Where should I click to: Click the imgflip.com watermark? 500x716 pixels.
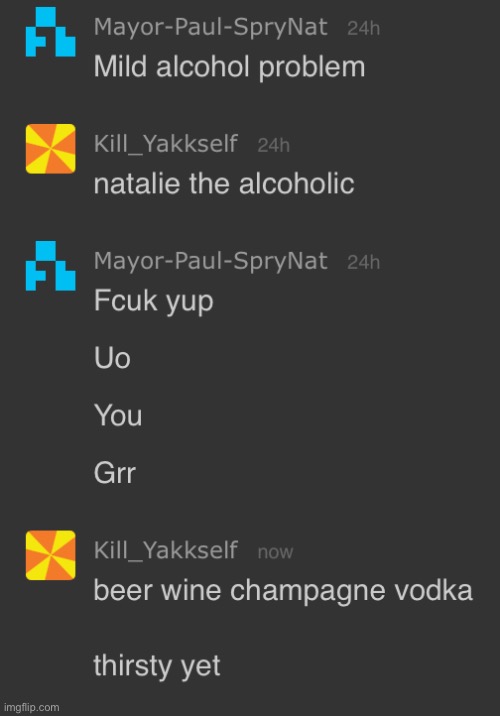32,707
